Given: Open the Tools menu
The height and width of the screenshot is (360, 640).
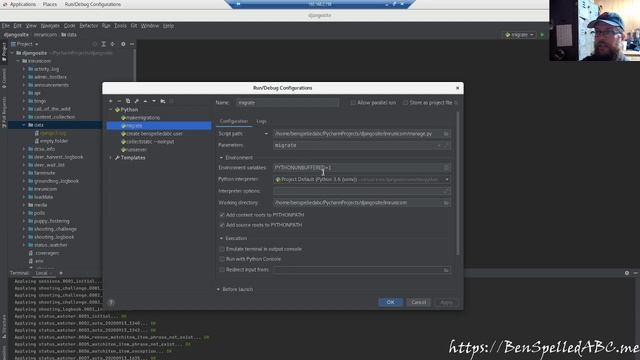Looking at the screenshot, I should [x=120, y=26].
